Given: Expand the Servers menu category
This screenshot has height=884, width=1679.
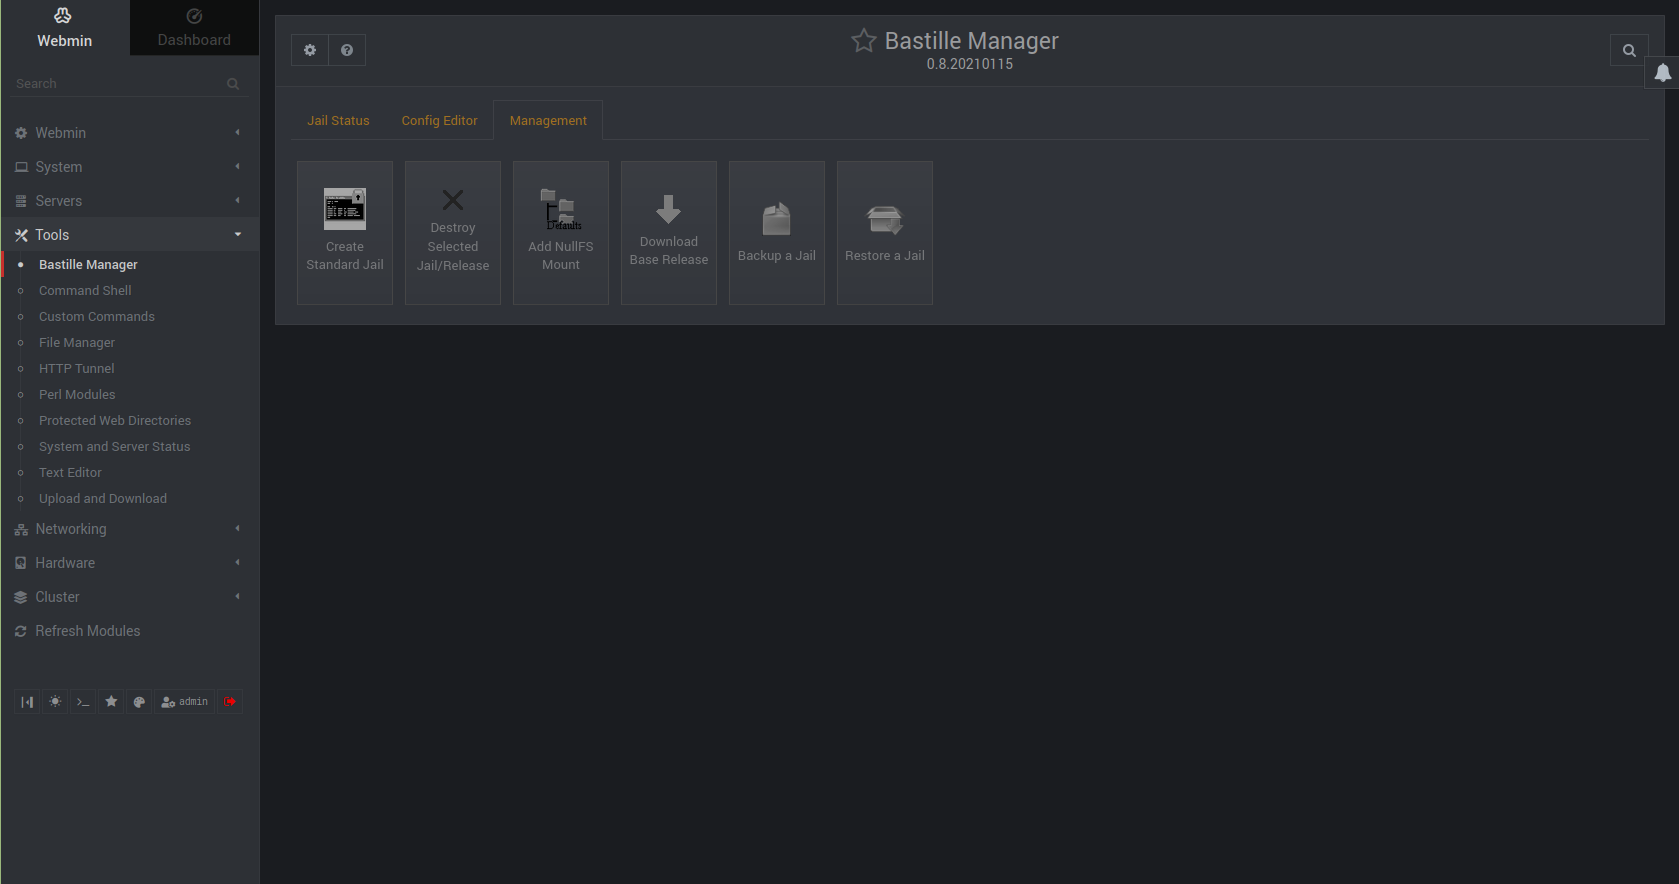Looking at the screenshot, I should (x=129, y=201).
